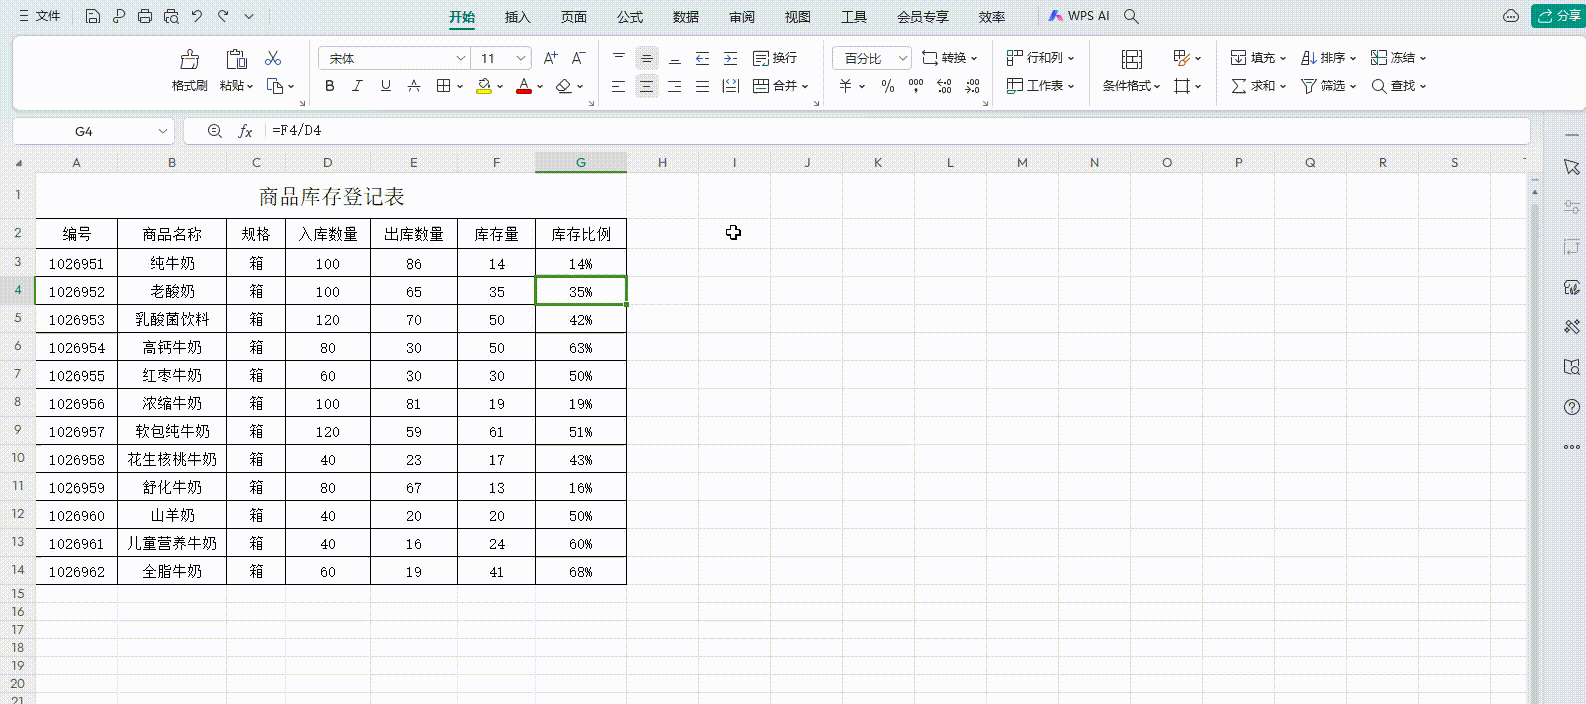Open the three-dots More in right sidebar
This screenshot has height=704, width=1586.
(x=1572, y=447)
